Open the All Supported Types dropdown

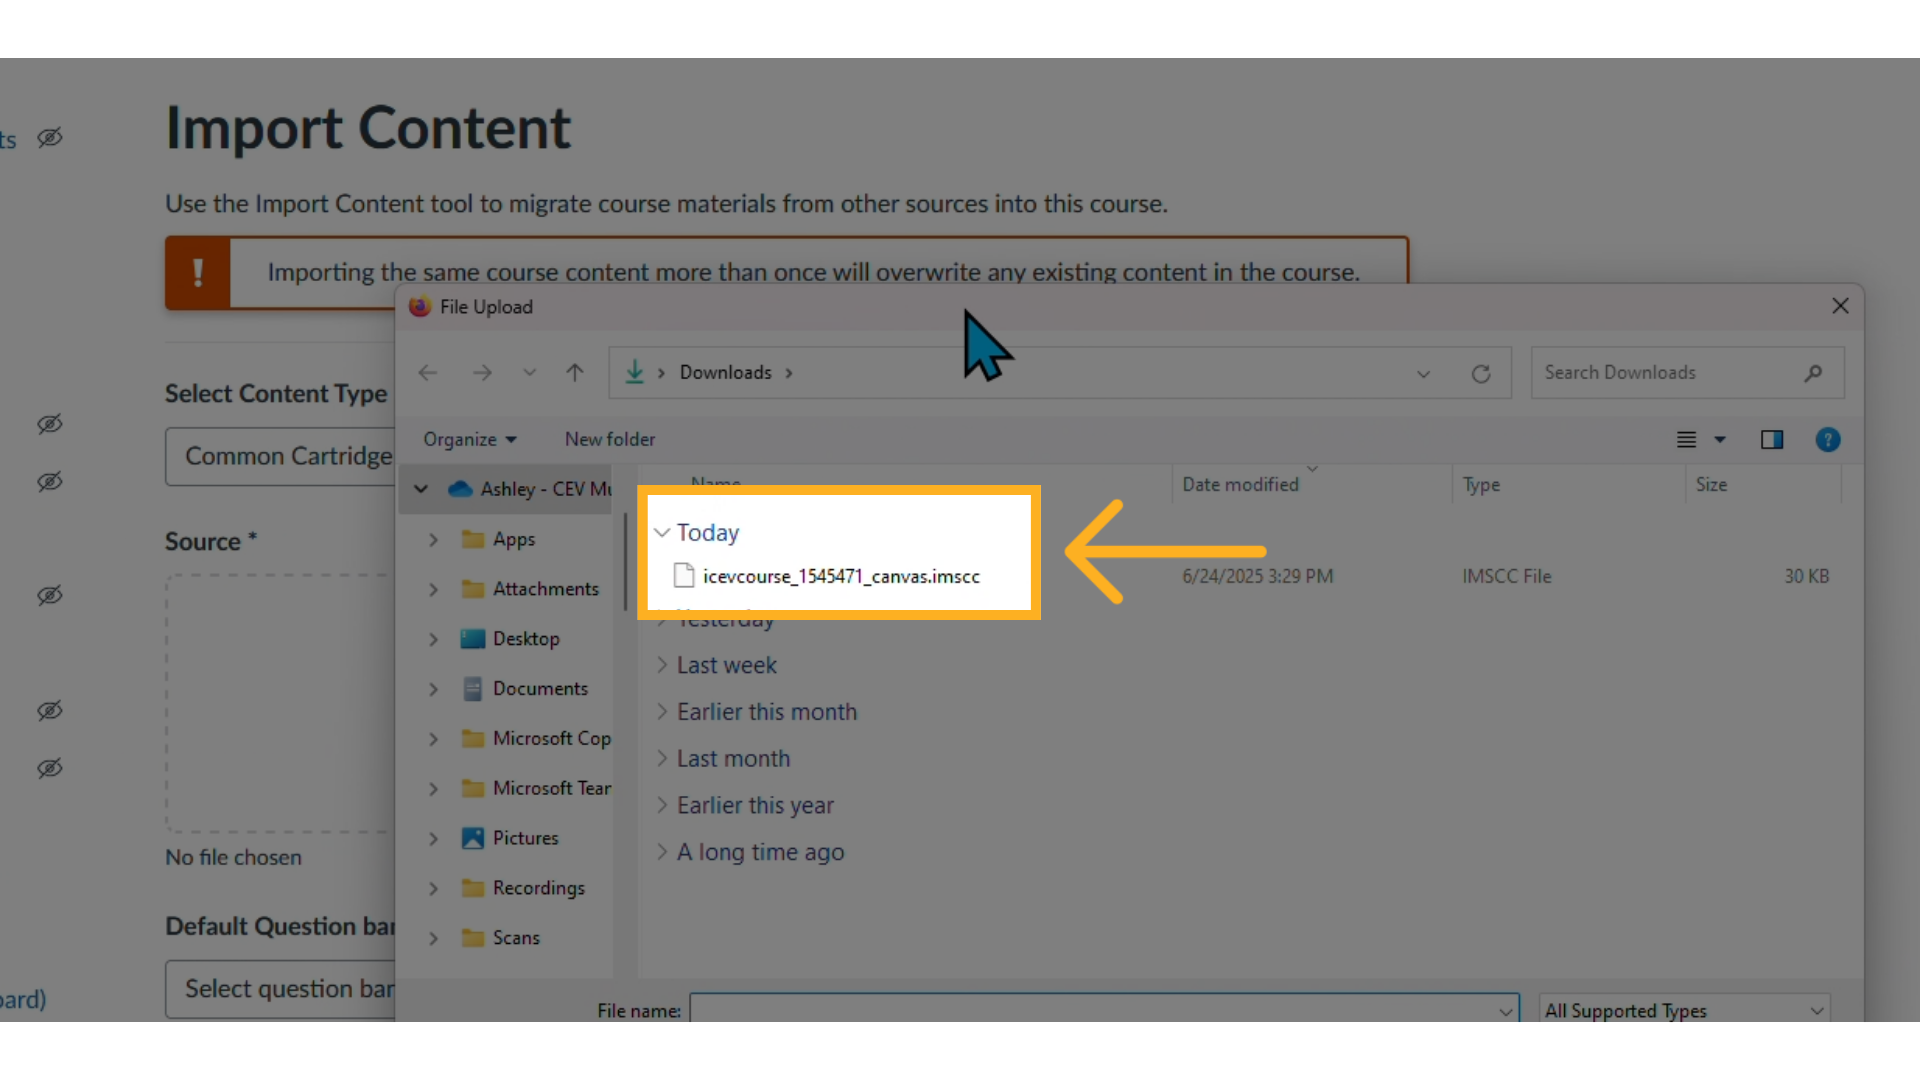pos(1816,1010)
